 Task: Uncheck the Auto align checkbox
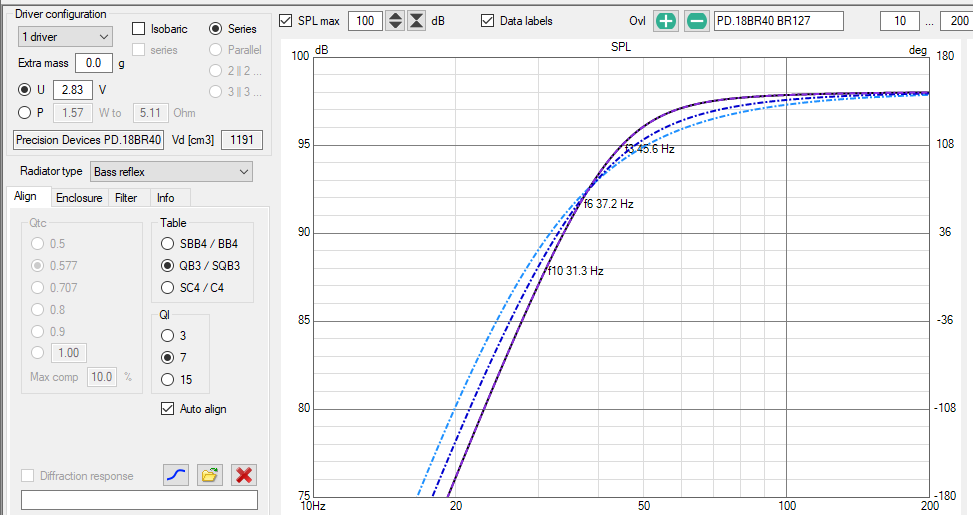[x=167, y=408]
